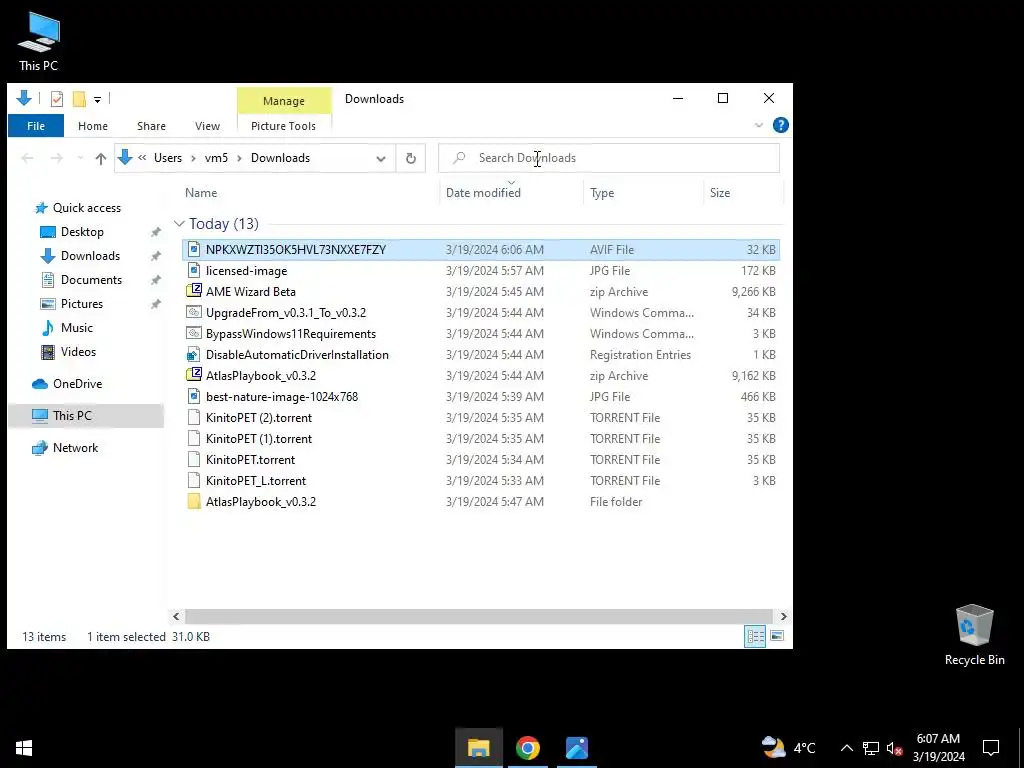Open File Explorer help icon
The width and height of the screenshot is (1024, 768).
pos(780,125)
